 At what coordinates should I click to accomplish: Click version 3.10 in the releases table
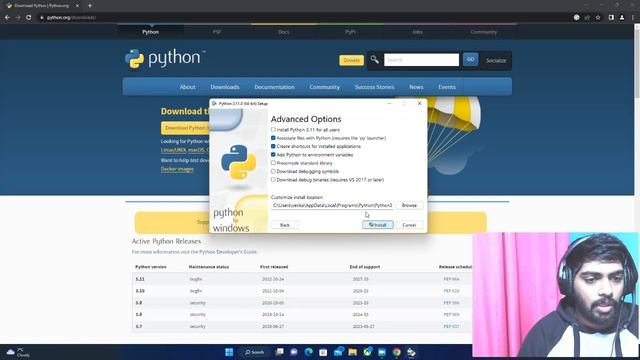point(140,291)
